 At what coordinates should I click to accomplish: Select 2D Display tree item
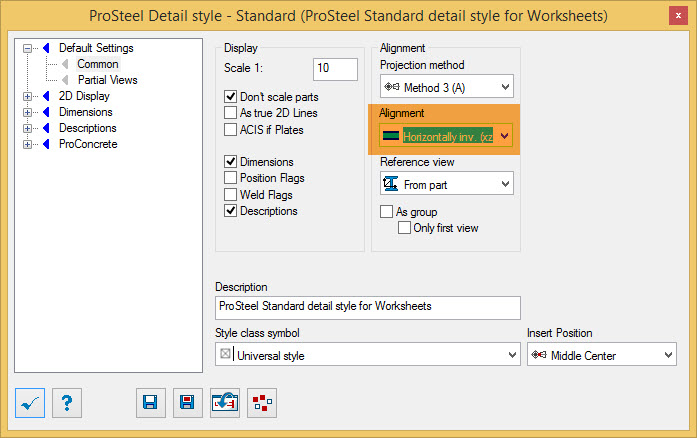(84, 96)
